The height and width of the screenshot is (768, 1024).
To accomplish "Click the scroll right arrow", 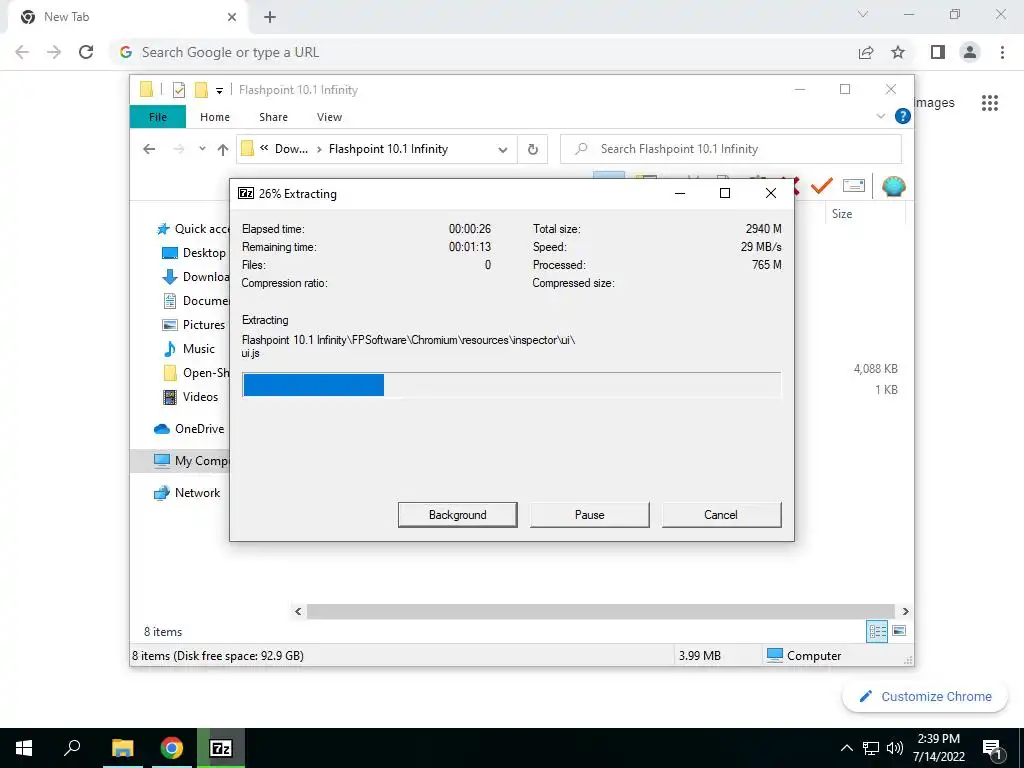I will [x=905, y=611].
